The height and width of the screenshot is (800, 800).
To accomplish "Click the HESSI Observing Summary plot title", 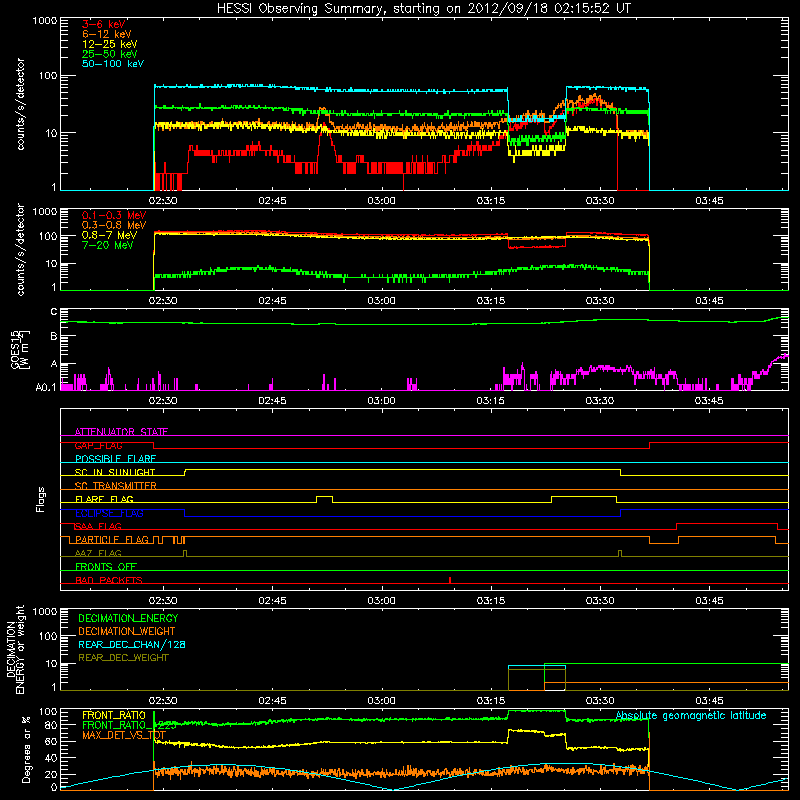I will (x=424, y=8).
